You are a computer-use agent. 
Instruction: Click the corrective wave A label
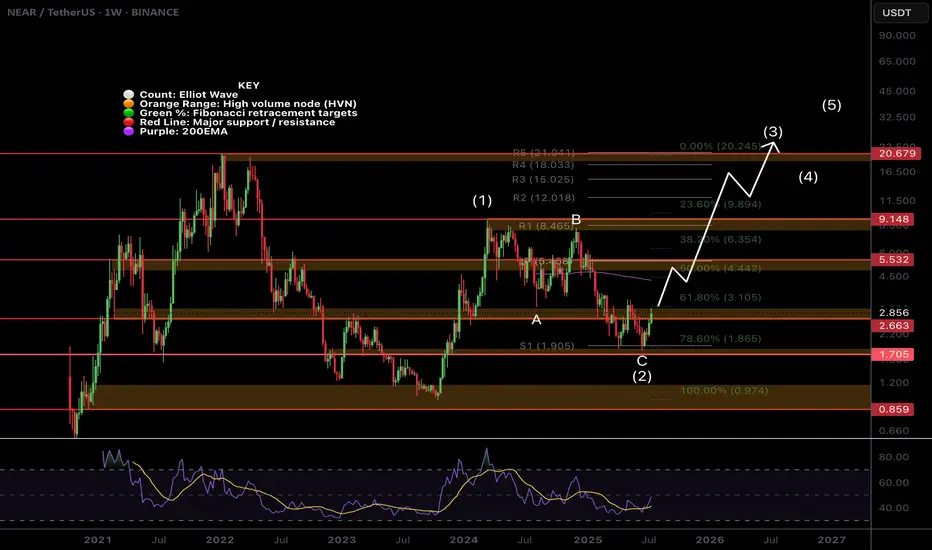536,320
